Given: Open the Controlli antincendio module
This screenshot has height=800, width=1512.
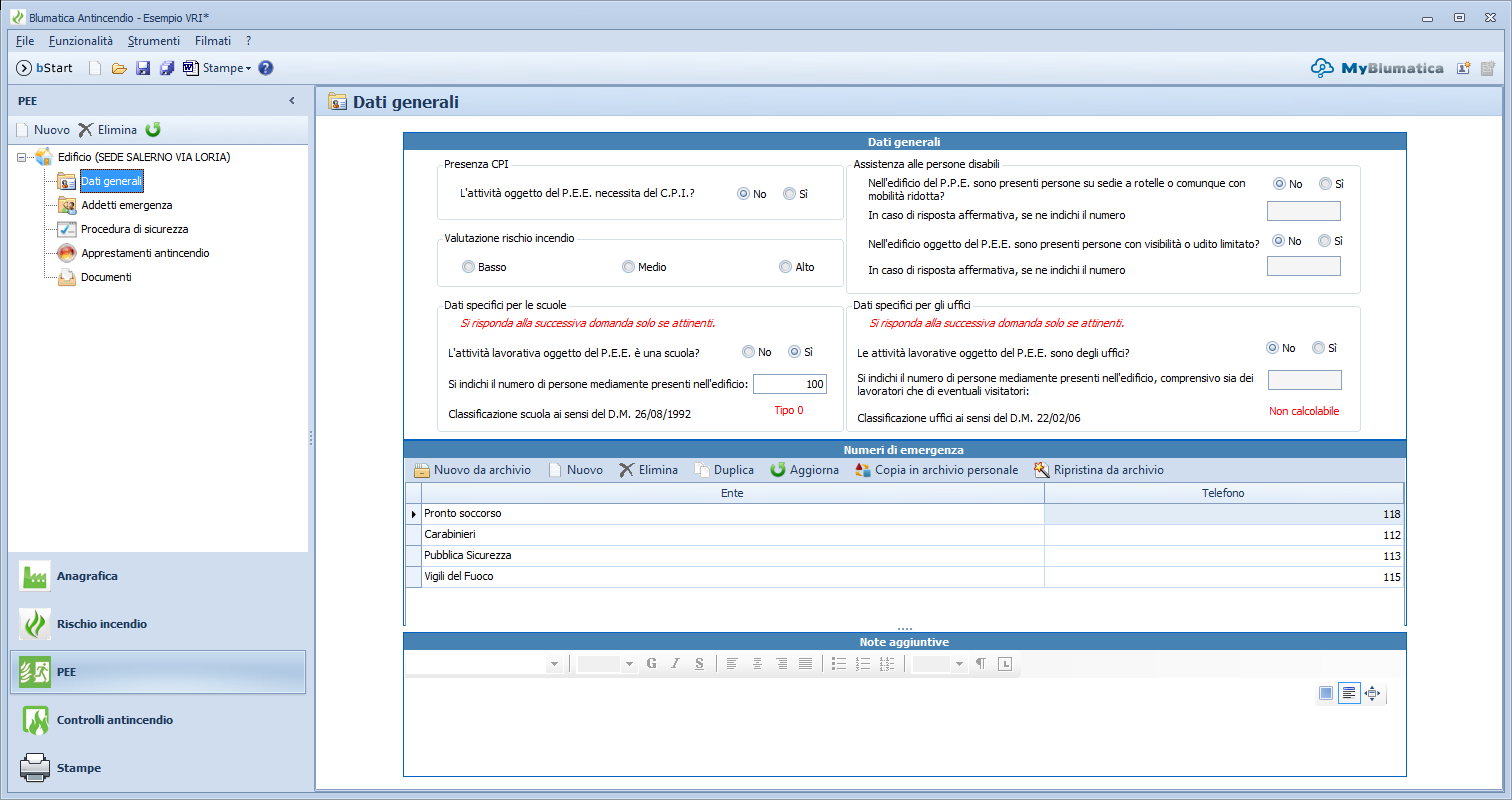Looking at the screenshot, I should click(114, 720).
